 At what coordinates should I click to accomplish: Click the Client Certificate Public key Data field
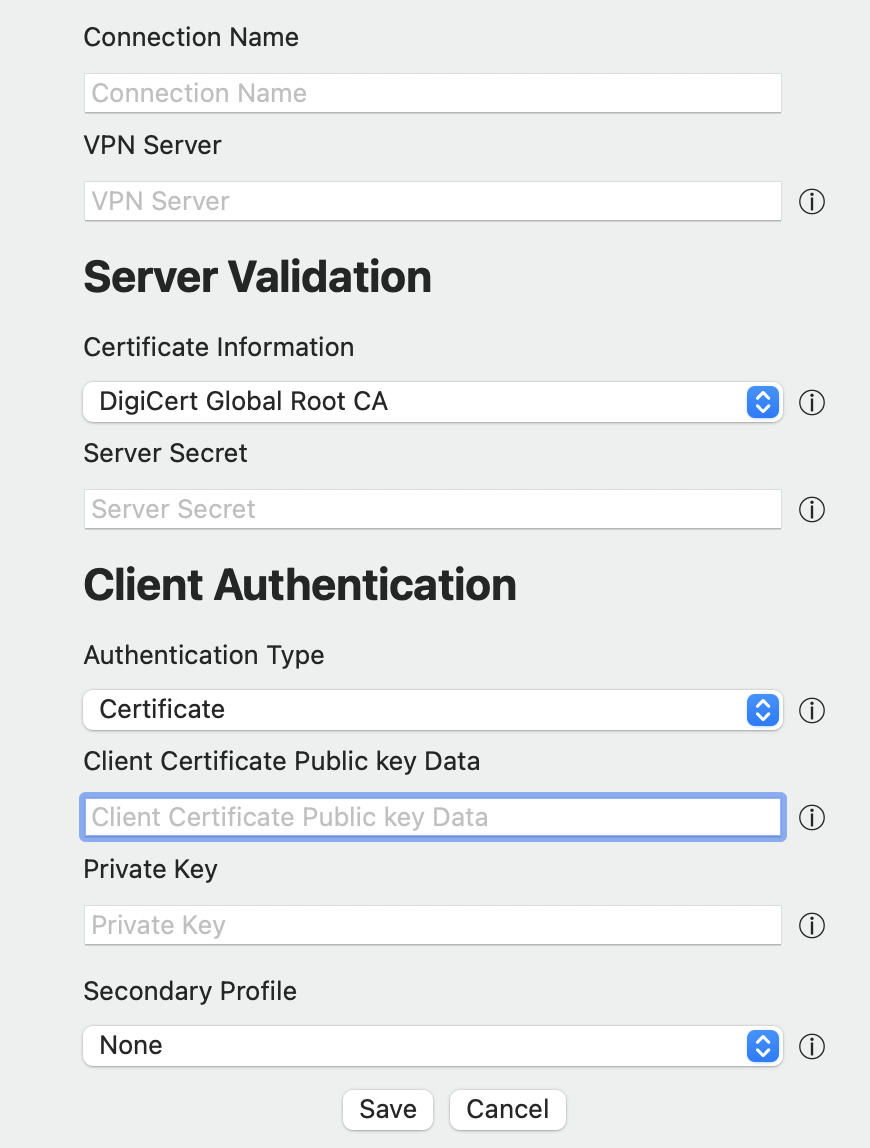433,817
